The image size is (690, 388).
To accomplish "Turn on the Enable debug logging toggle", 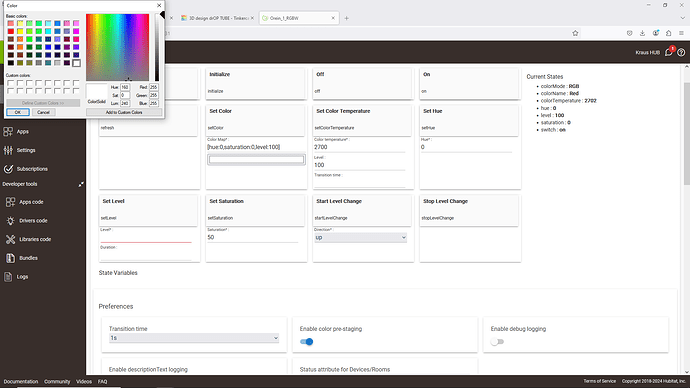I will point(497,342).
